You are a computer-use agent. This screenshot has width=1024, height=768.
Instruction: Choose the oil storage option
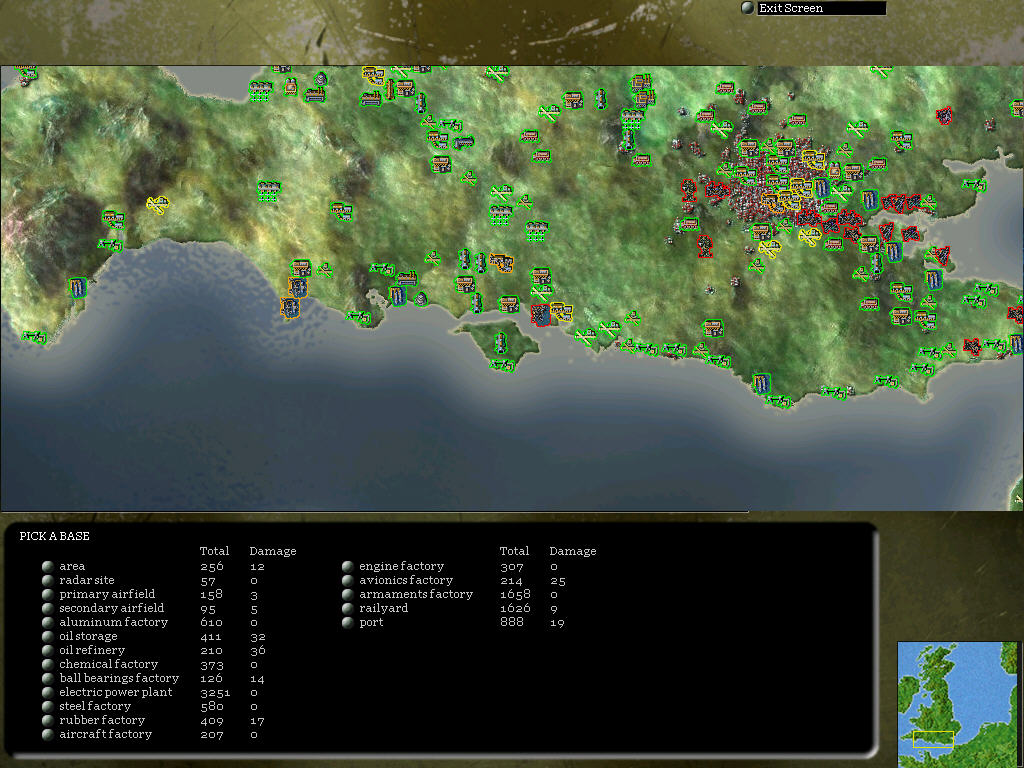click(48, 636)
